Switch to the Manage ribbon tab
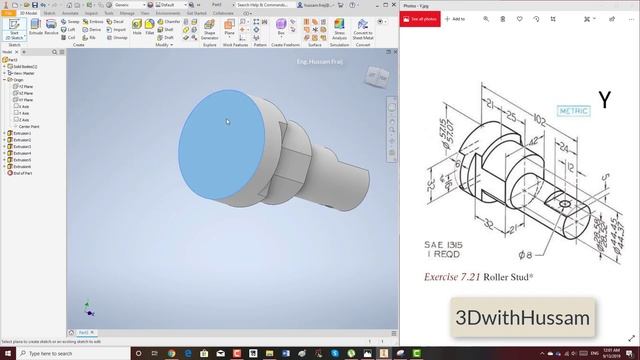 point(127,13)
